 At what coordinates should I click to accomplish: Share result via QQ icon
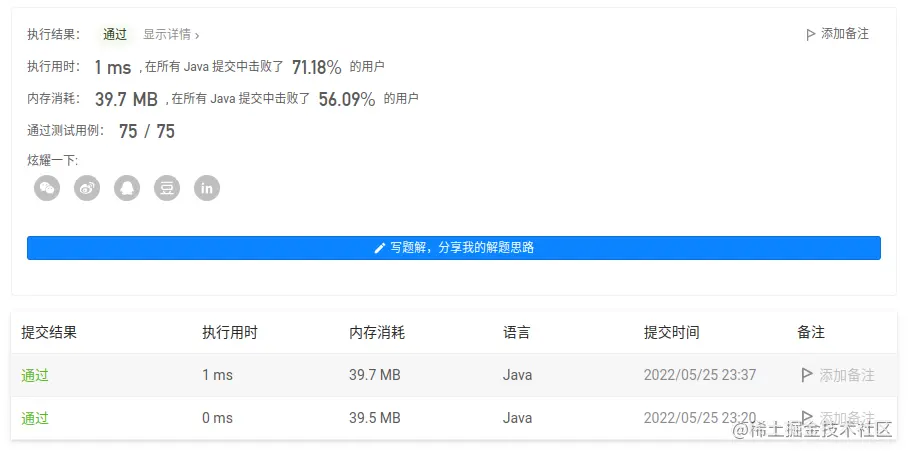click(127, 188)
